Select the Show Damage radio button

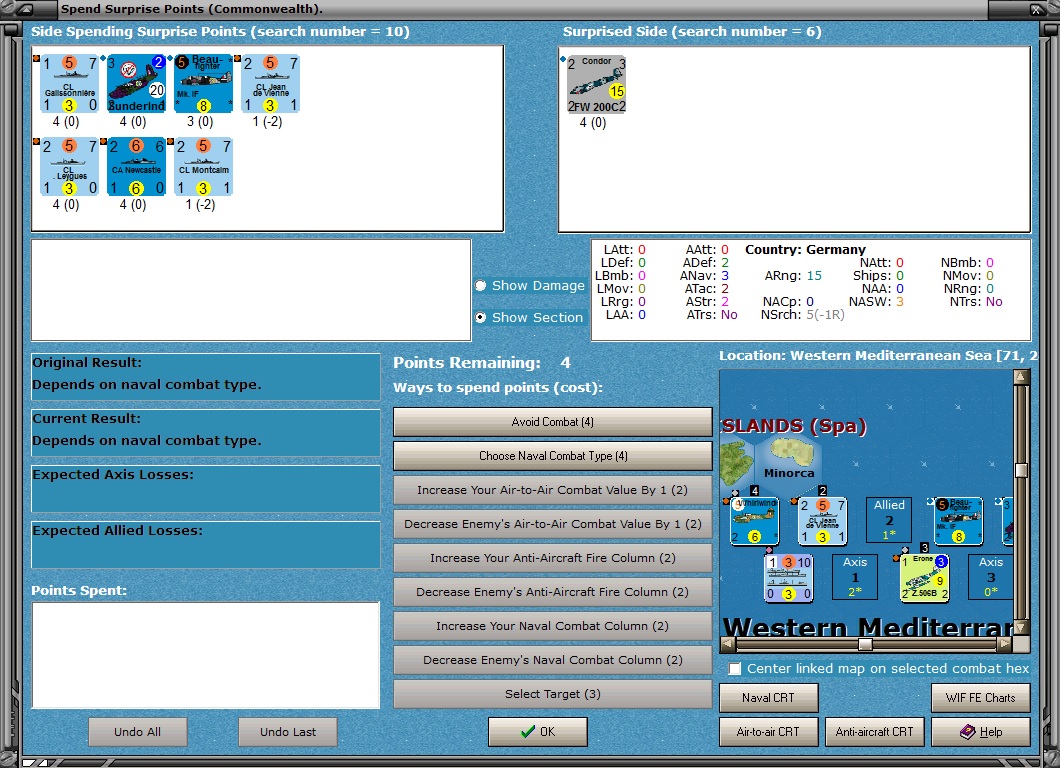(481, 285)
